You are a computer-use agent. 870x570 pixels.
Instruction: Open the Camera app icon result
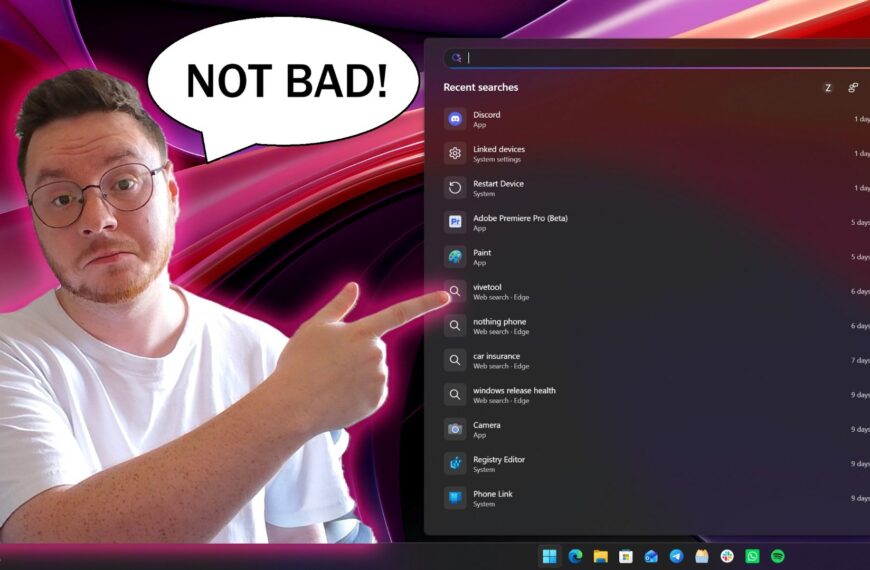click(455, 429)
